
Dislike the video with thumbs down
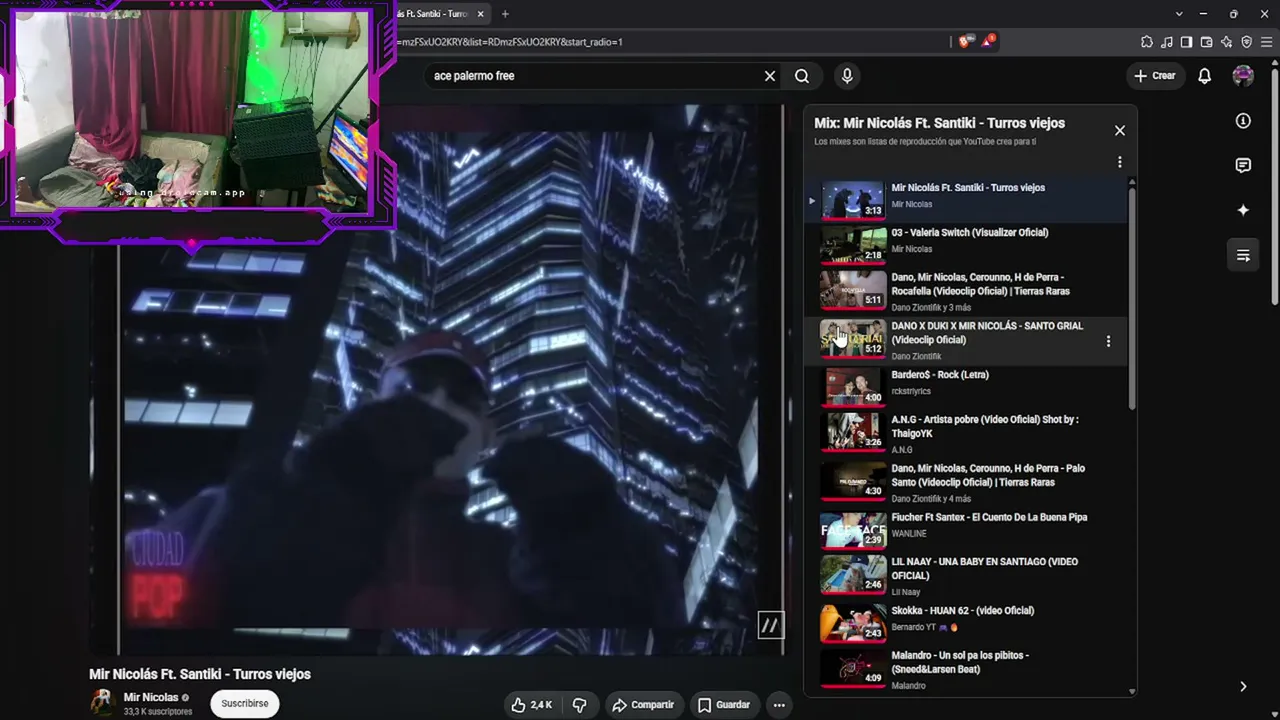(579, 705)
